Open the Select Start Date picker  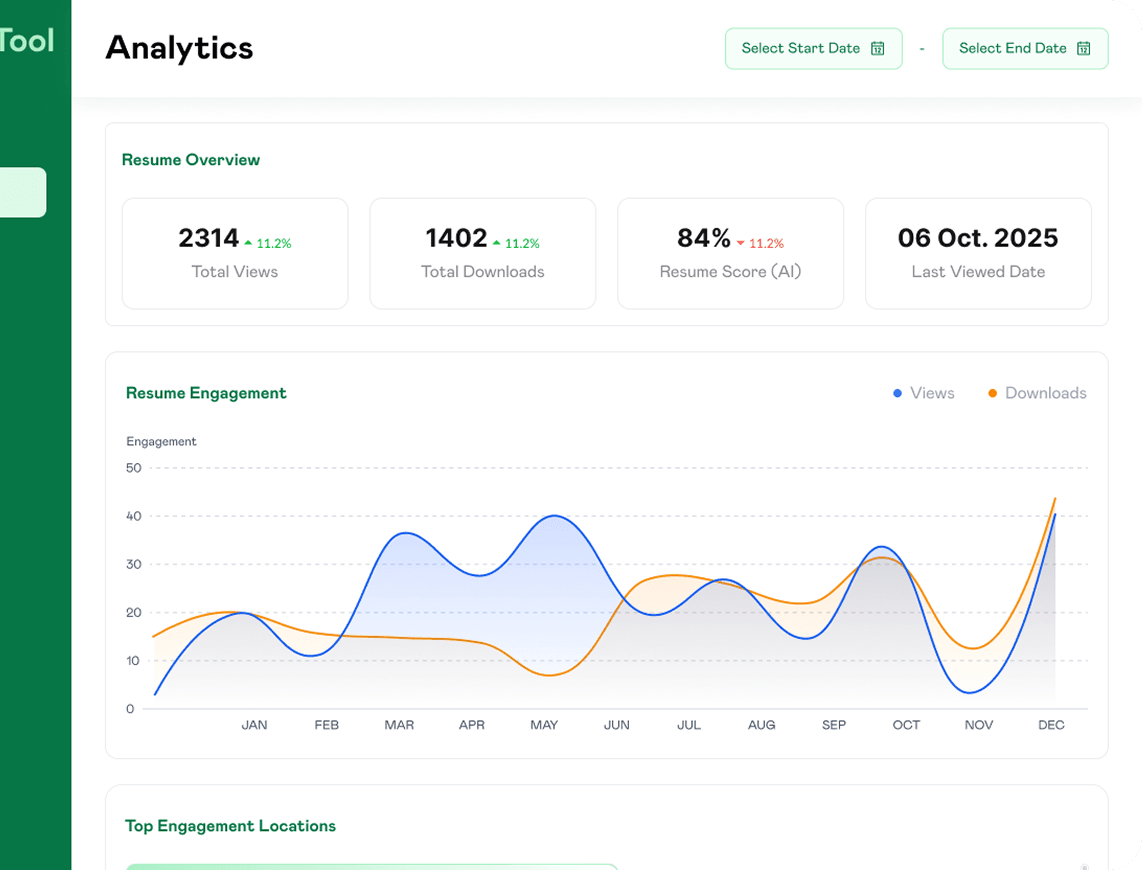(x=814, y=49)
